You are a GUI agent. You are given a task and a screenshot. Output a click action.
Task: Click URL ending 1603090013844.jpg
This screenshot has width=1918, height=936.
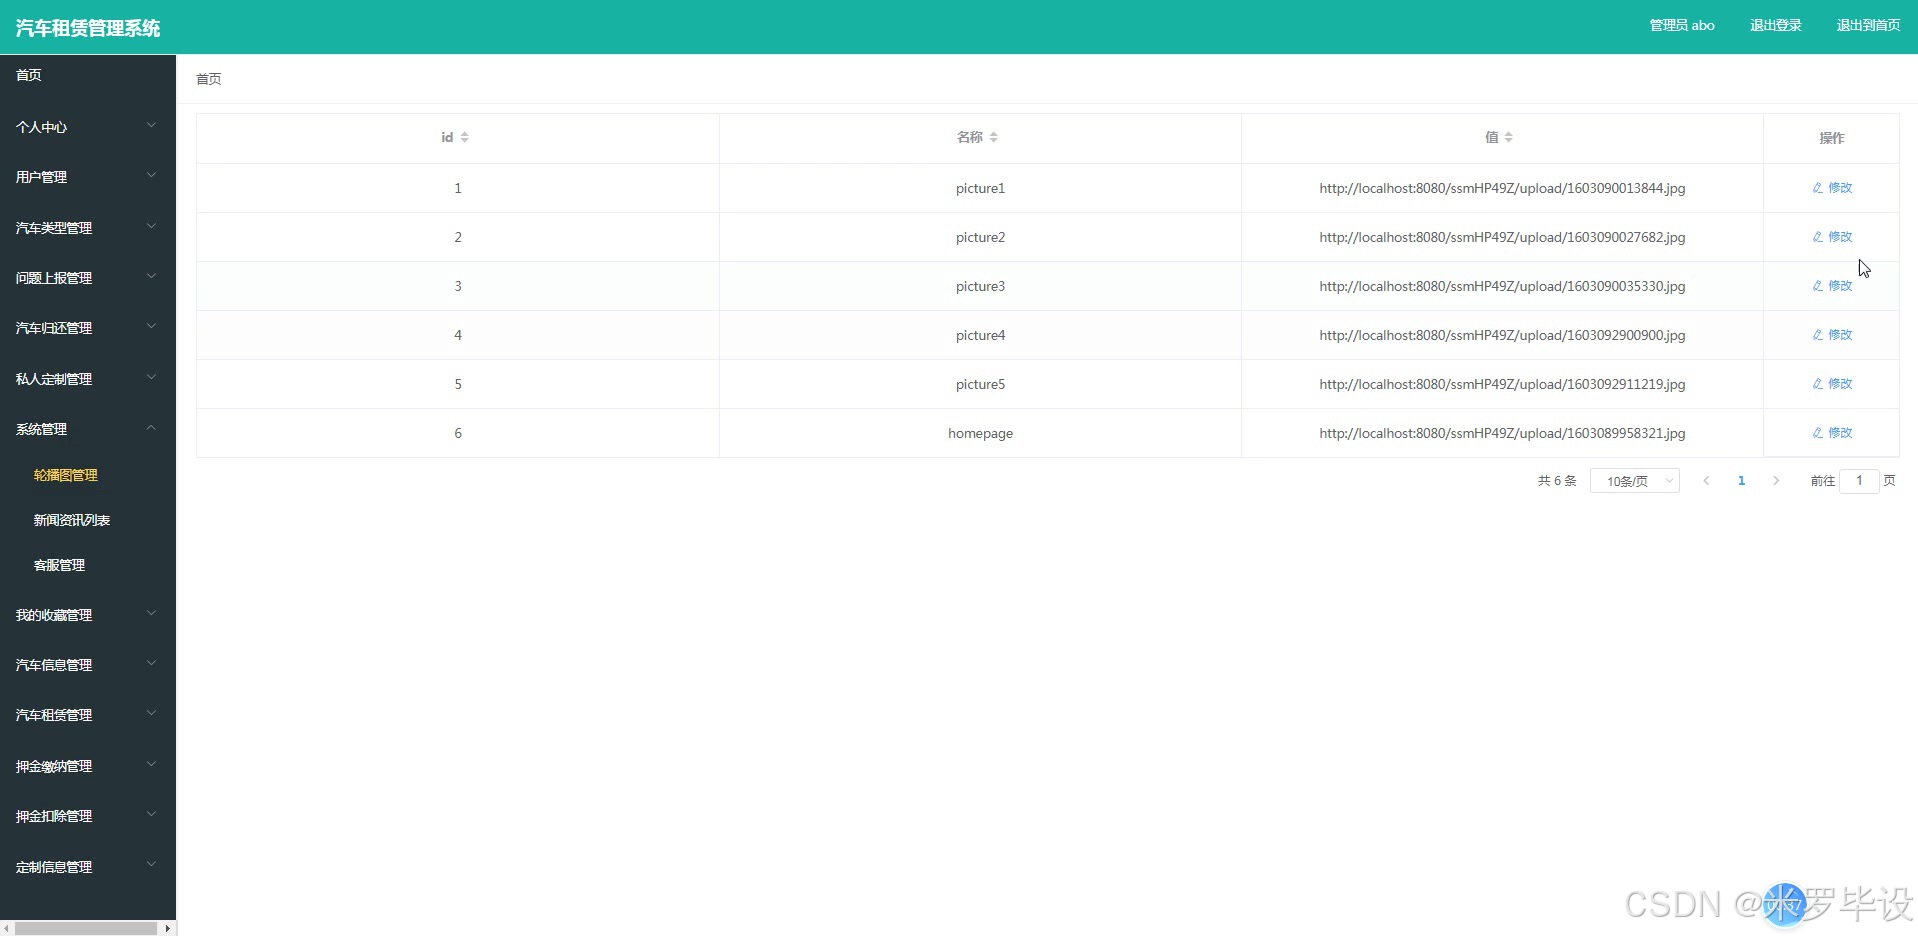point(1502,188)
